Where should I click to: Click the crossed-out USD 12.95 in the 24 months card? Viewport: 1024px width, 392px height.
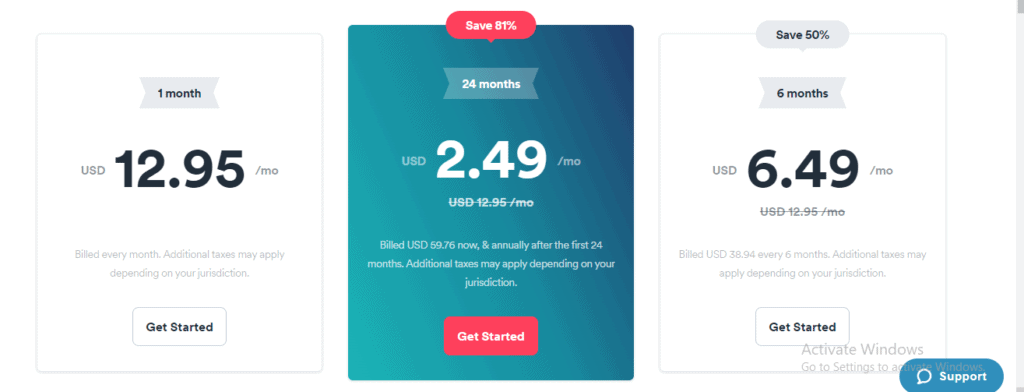(491, 203)
